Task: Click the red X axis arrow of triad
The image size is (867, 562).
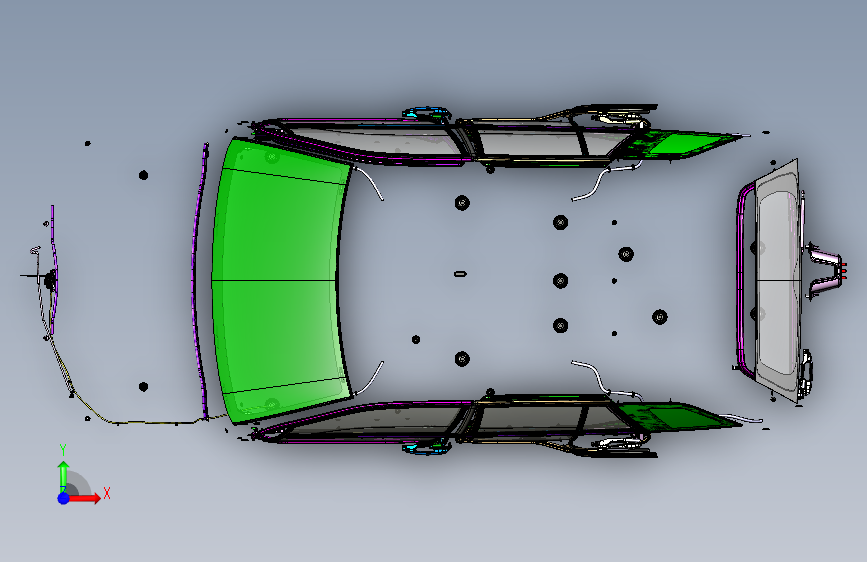Action: (x=84, y=498)
